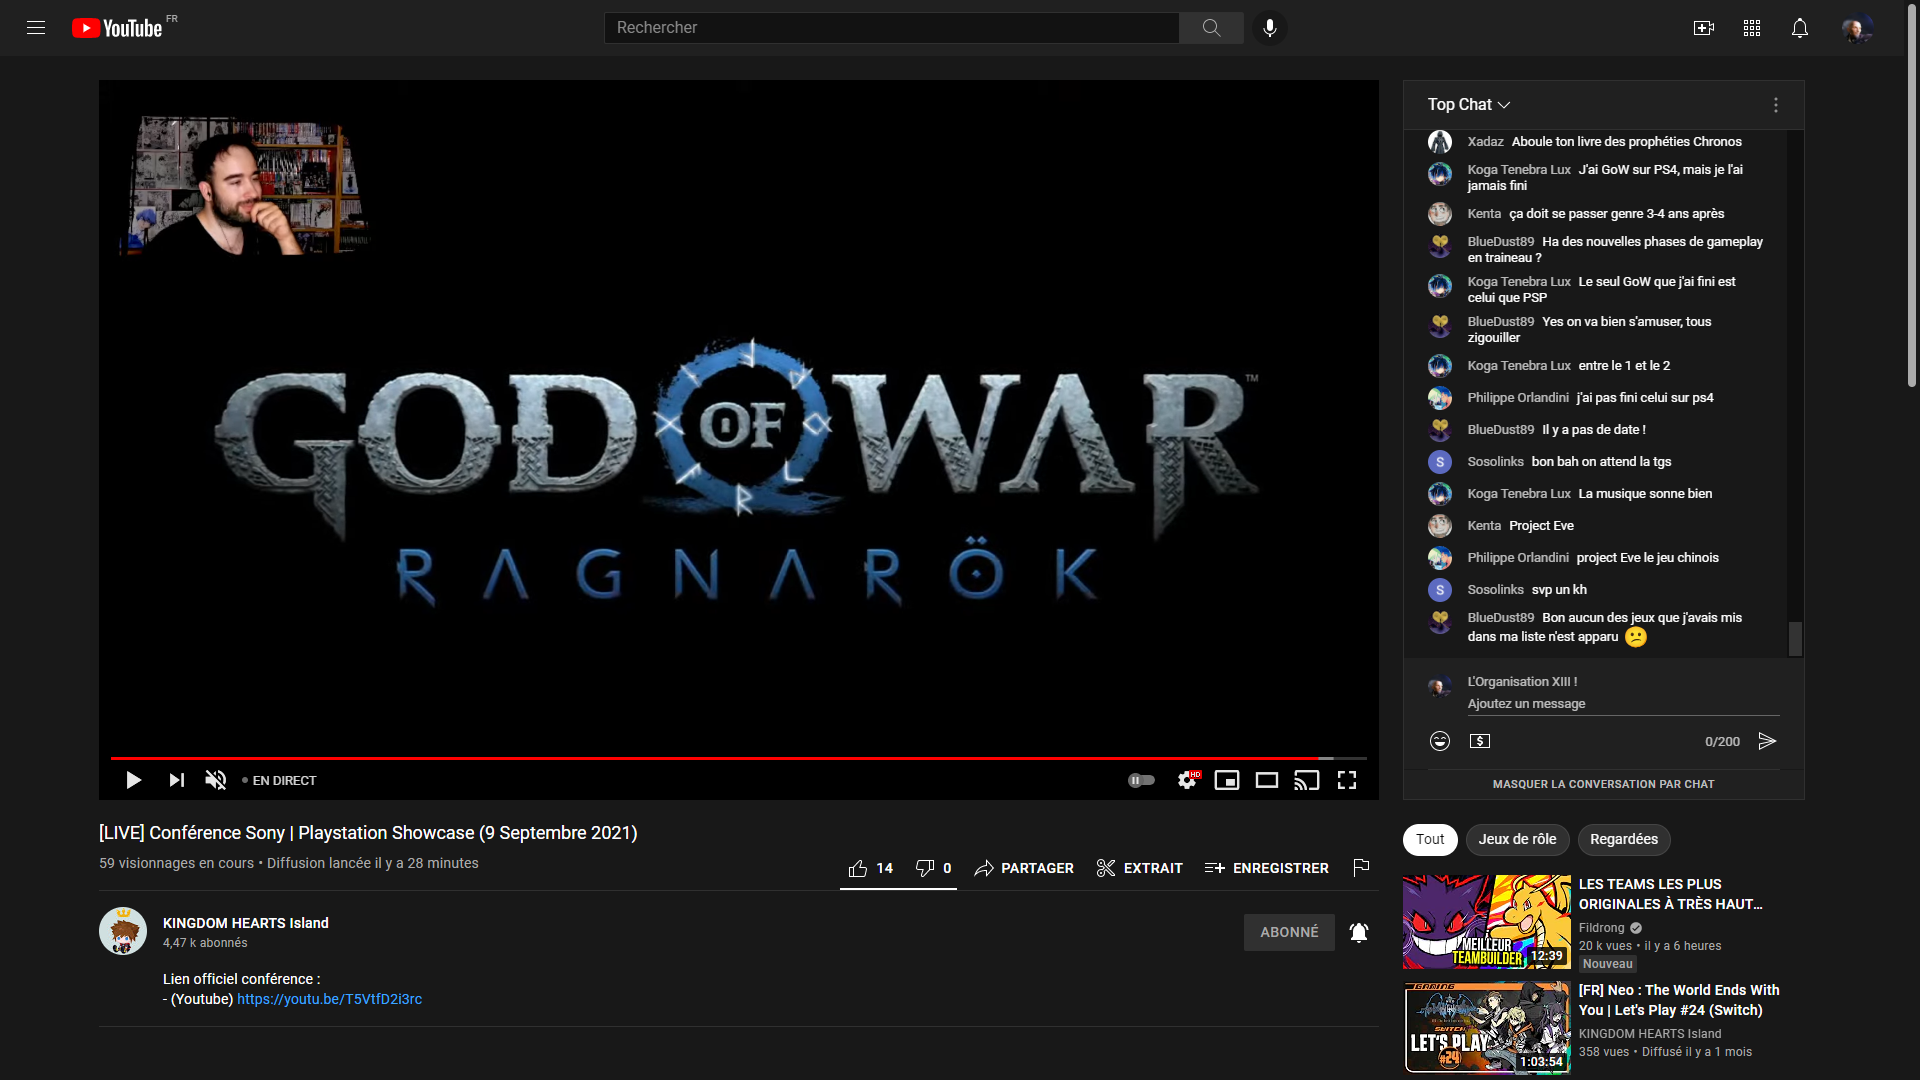Open account avatar menu
The image size is (1920, 1080).
point(1857,28)
